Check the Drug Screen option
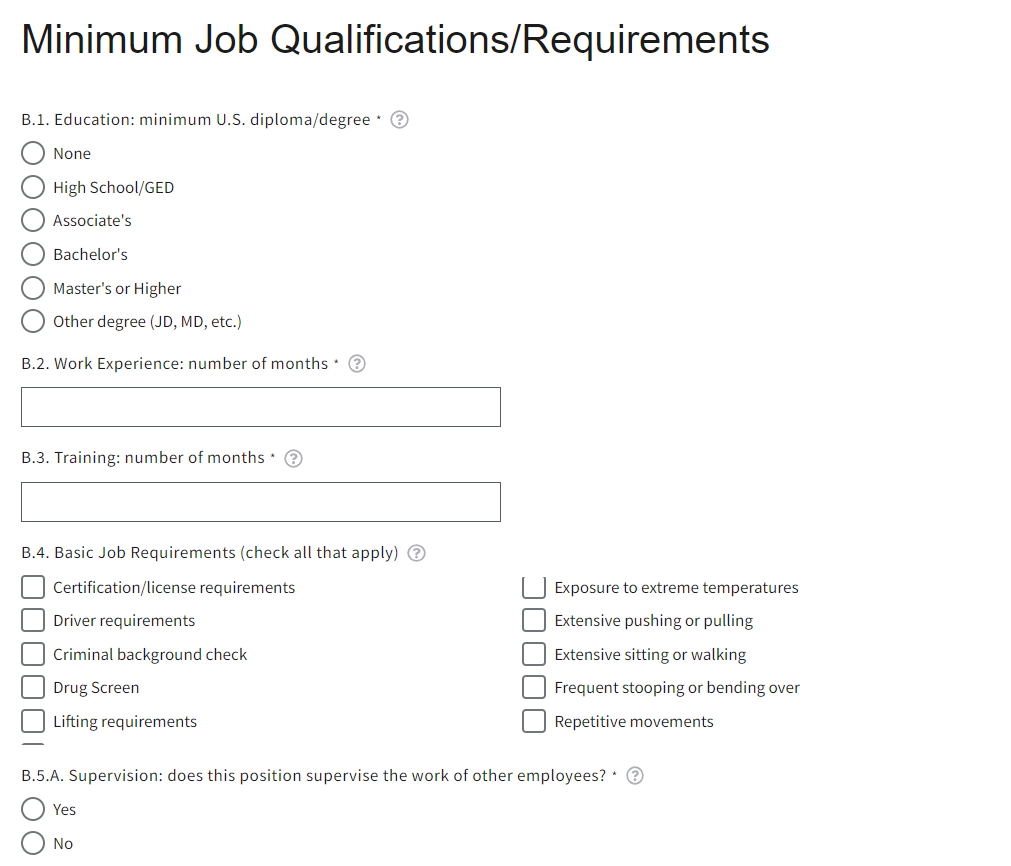This screenshot has height=866, width=1011. (34, 687)
